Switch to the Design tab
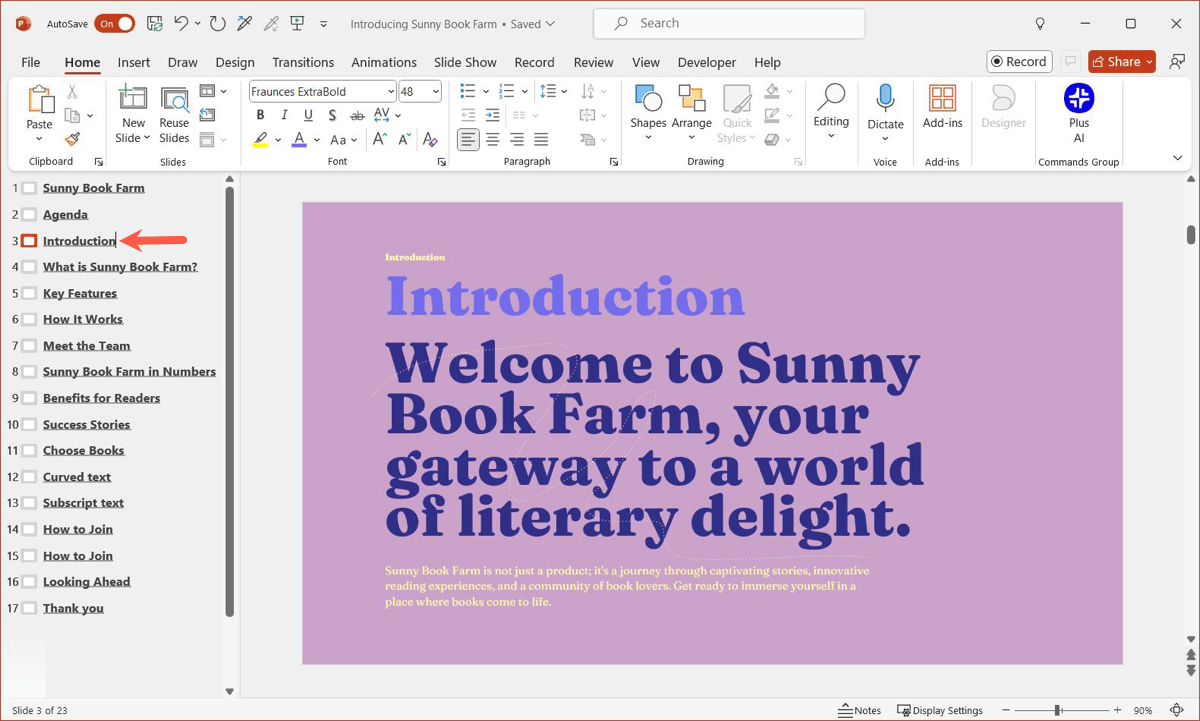 [x=235, y=62]
